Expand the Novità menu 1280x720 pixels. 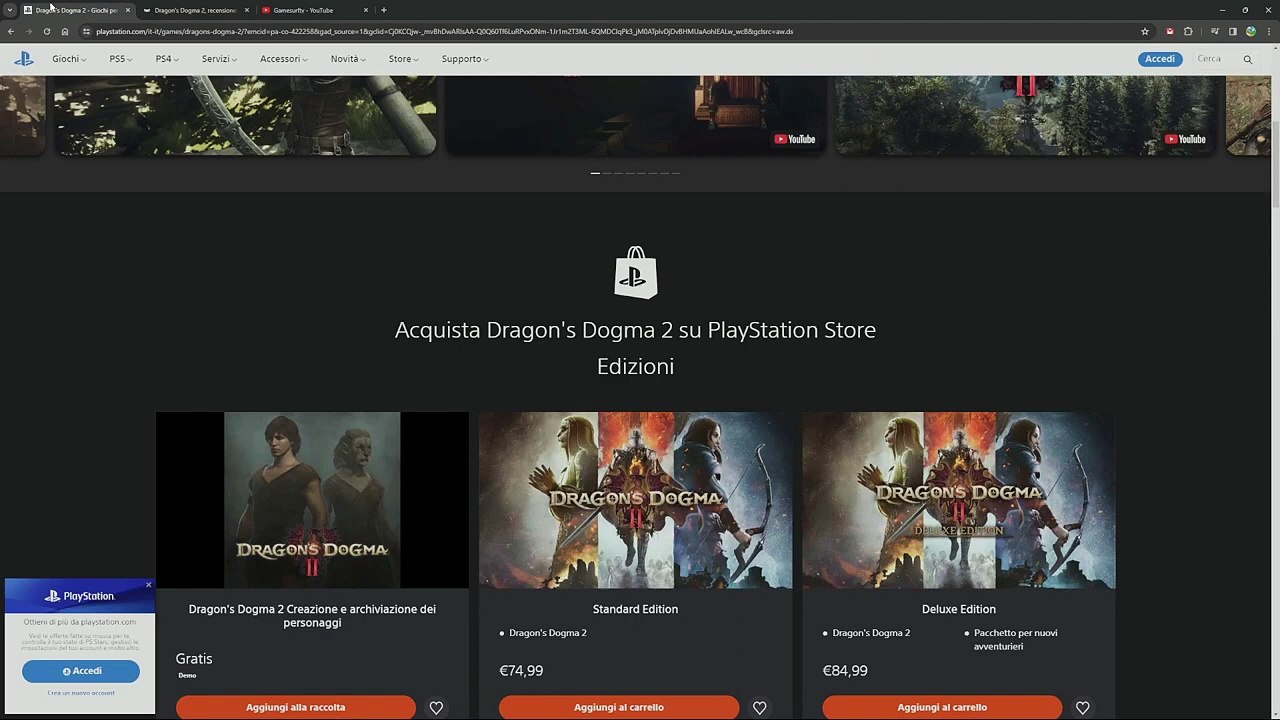point(348,59)
